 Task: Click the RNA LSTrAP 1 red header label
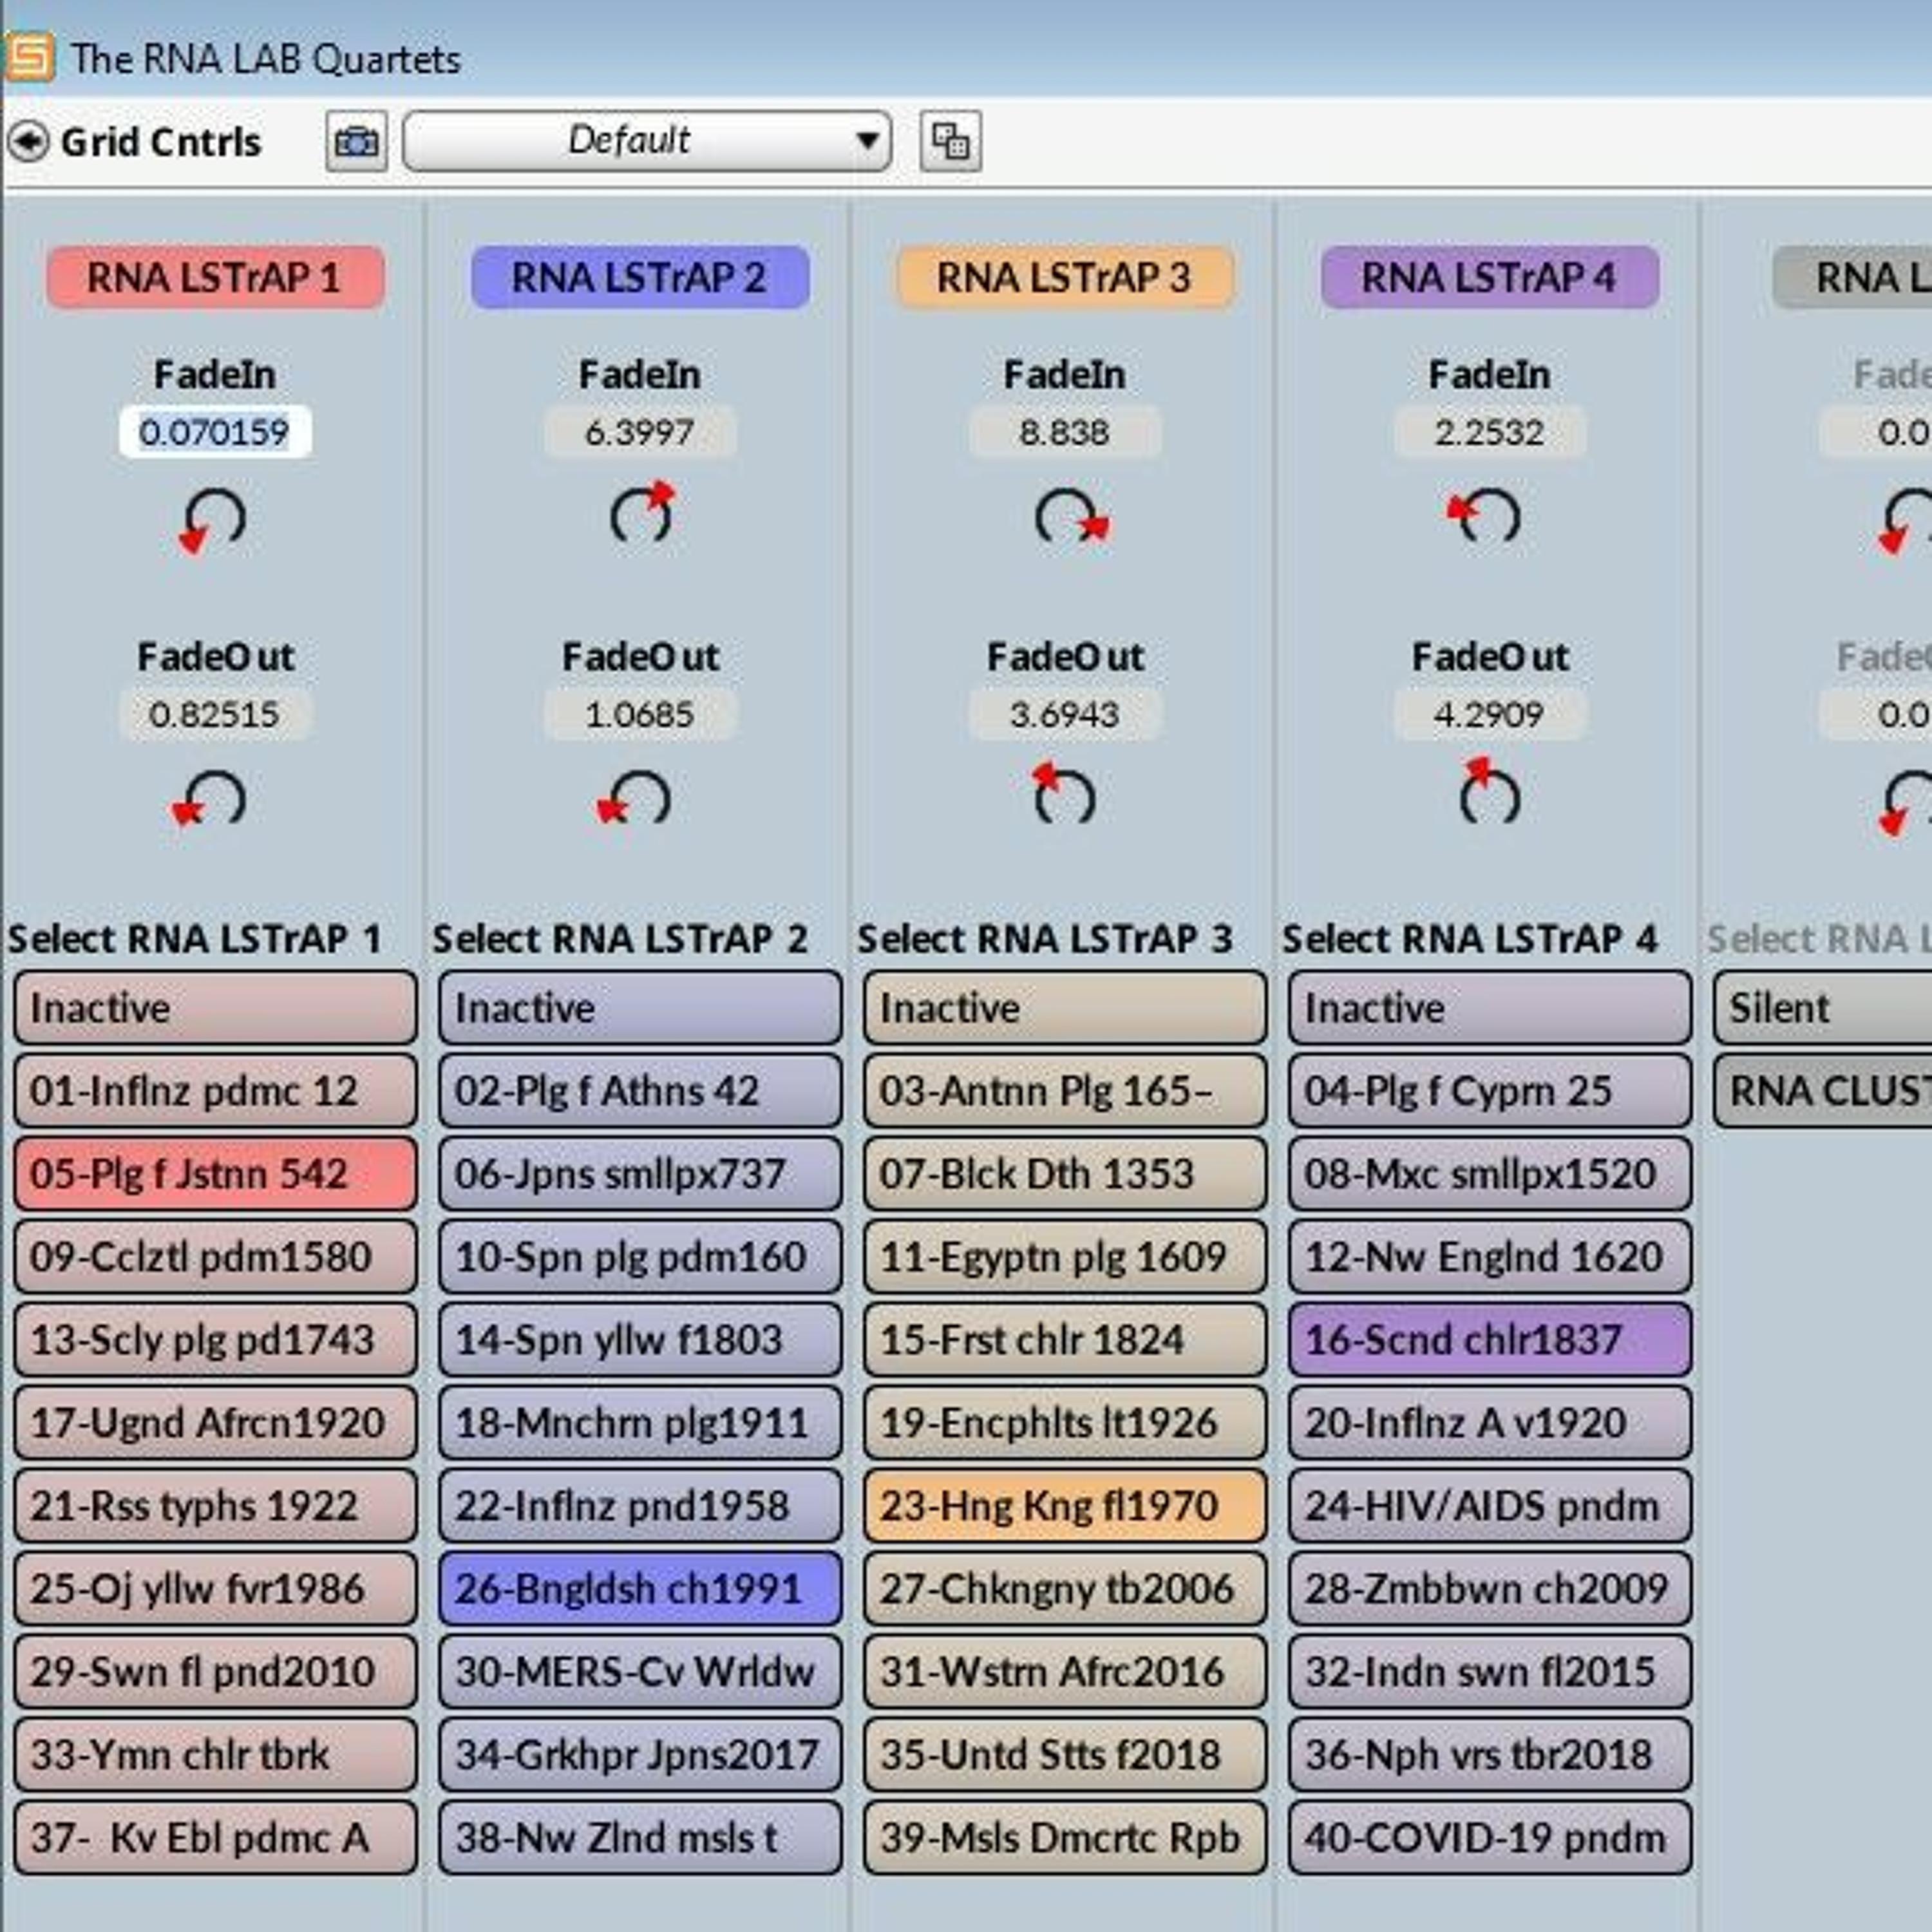point(215,277)
